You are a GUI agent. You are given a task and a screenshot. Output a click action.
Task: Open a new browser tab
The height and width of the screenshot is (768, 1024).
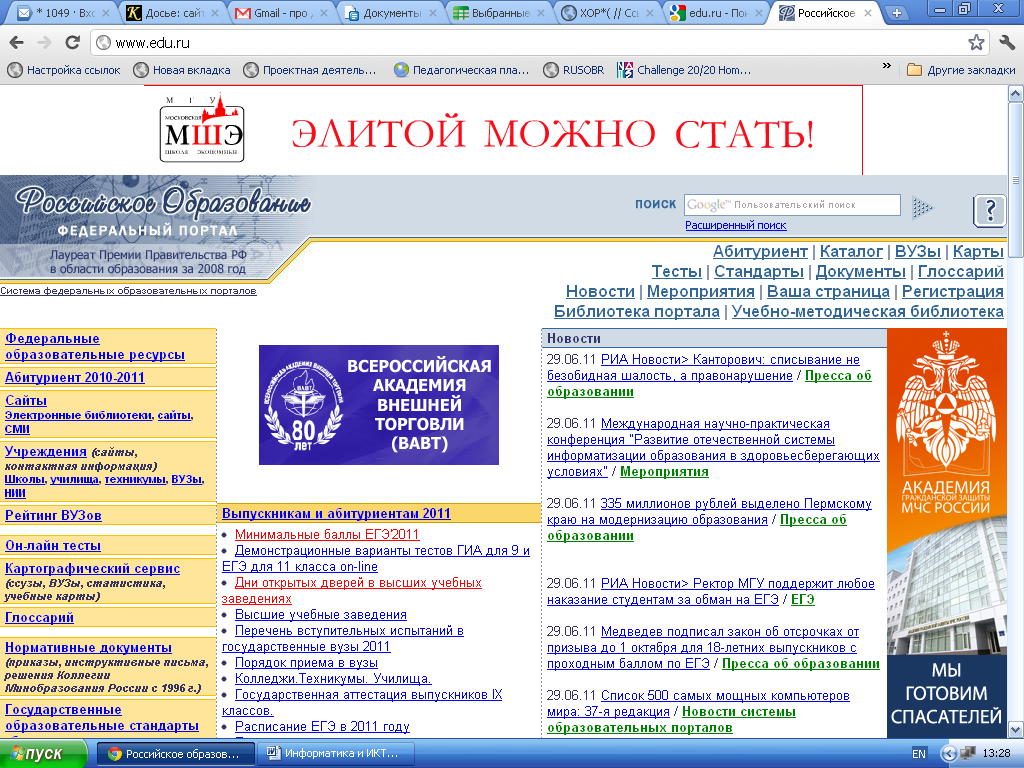click(897, 13)
